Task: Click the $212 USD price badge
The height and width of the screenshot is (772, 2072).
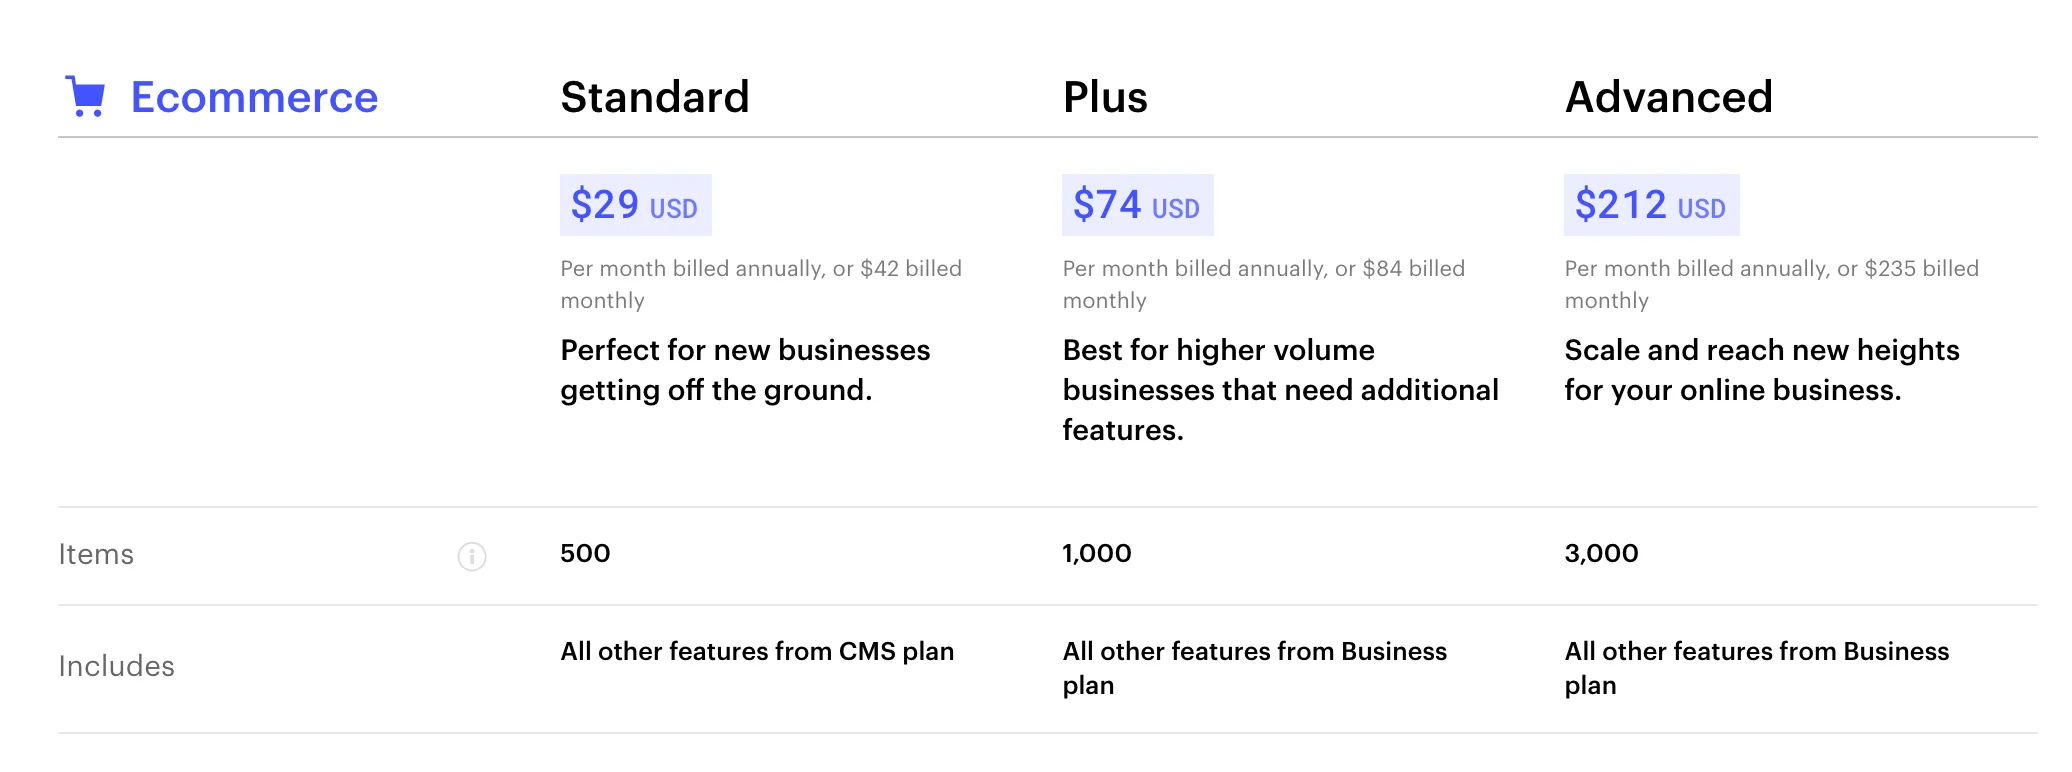Action: [x=1651, y=205]
